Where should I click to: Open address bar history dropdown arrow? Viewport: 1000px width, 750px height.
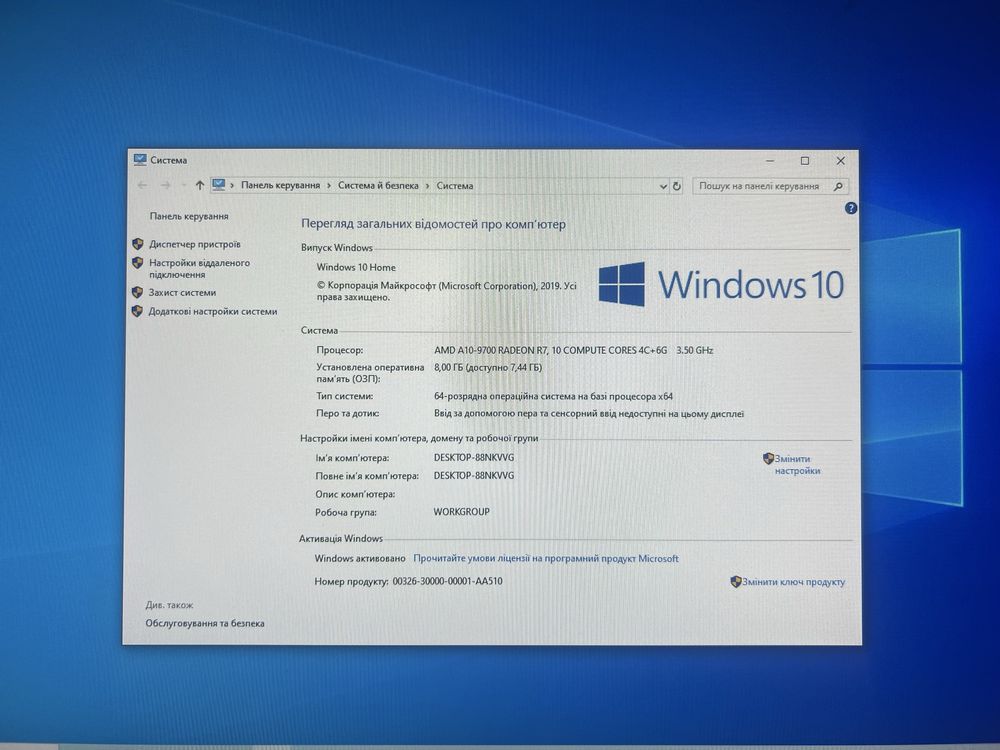tap(663, 187)
